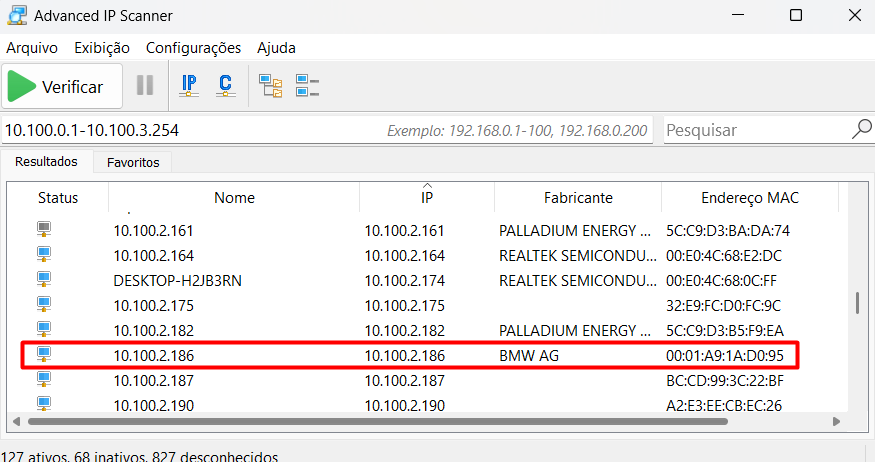
Task: Click PALLADIUM ENERGY cell for 10.100.2.182
Action: point(575,331)
